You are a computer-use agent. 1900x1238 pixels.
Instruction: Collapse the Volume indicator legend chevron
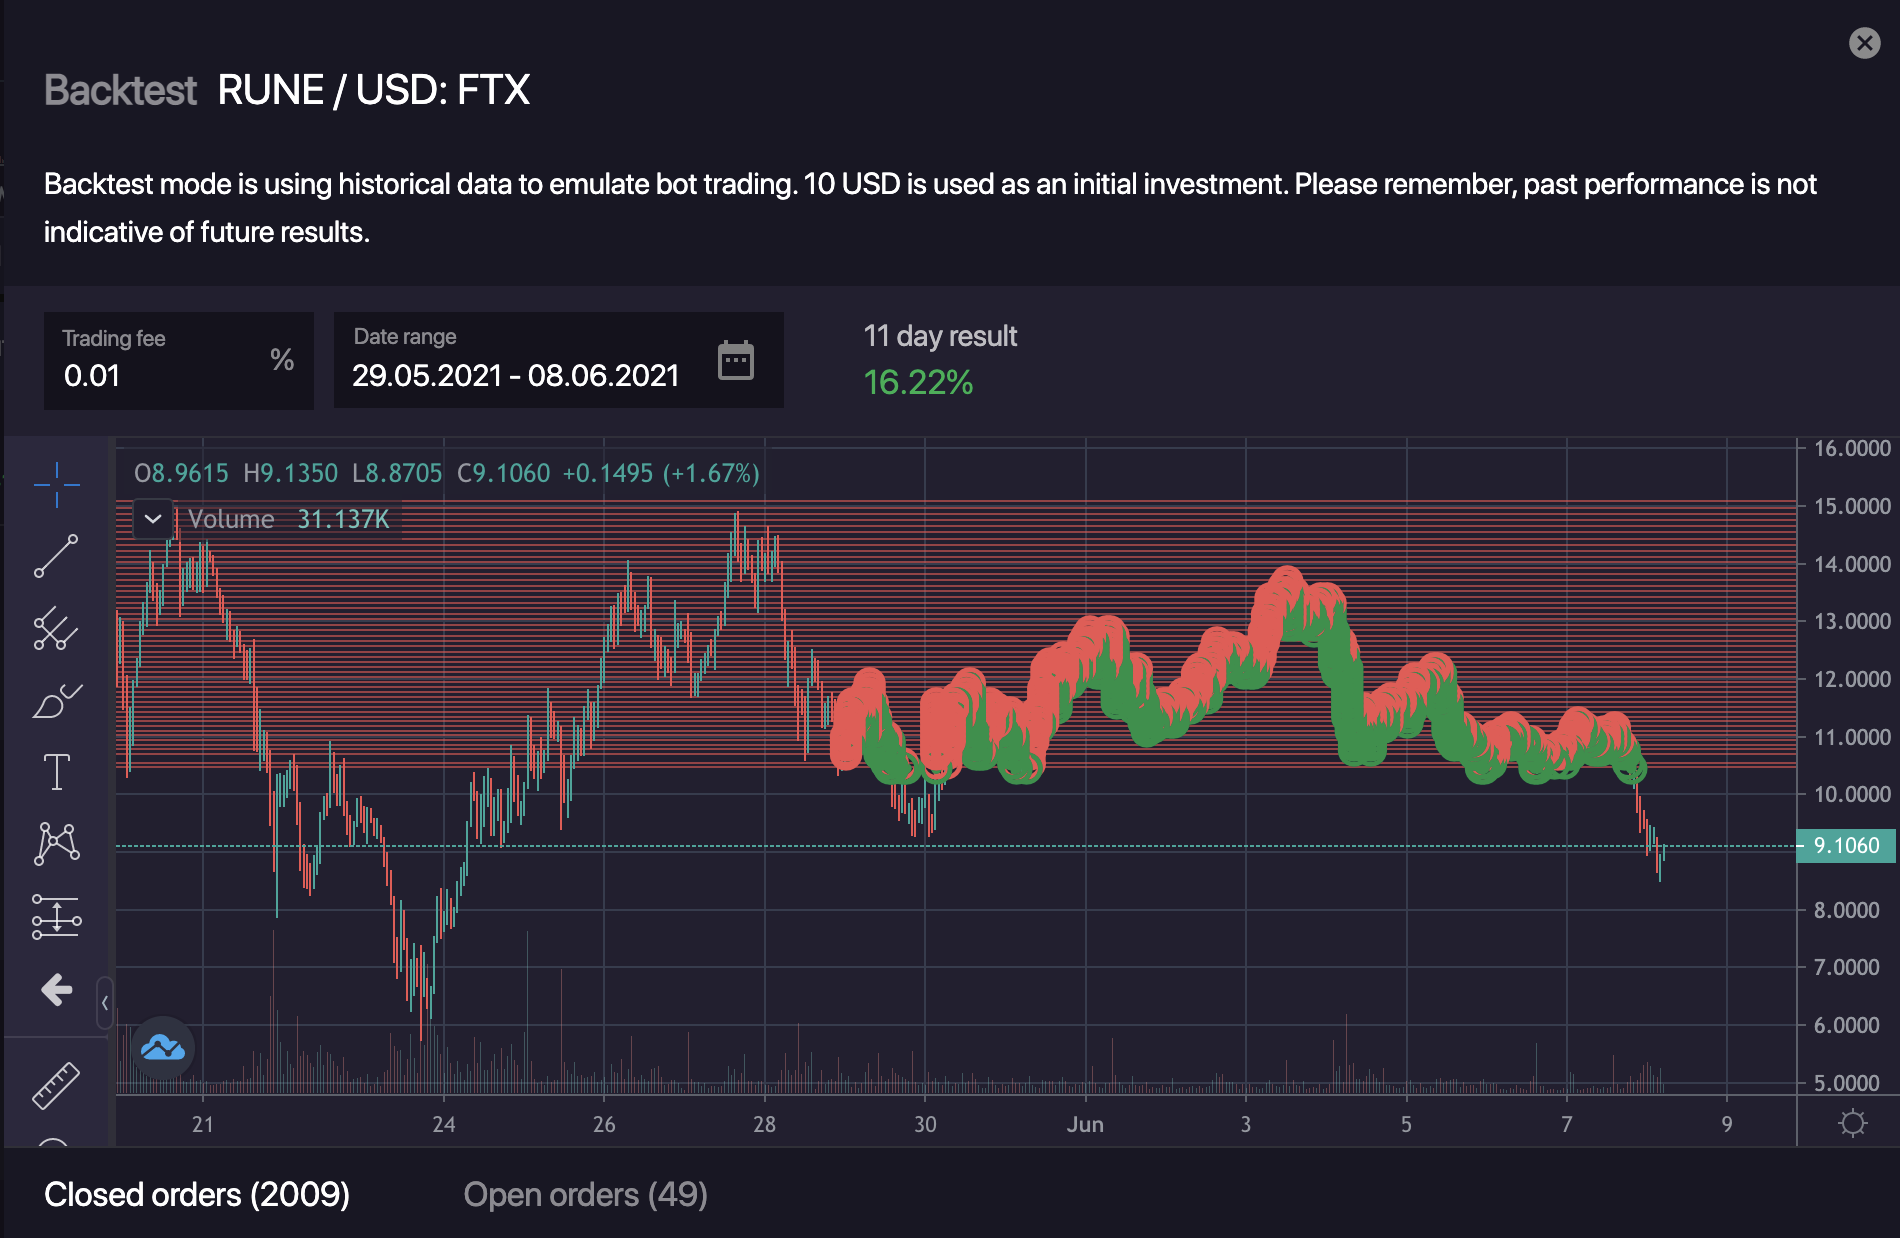[x=153, y=519]
